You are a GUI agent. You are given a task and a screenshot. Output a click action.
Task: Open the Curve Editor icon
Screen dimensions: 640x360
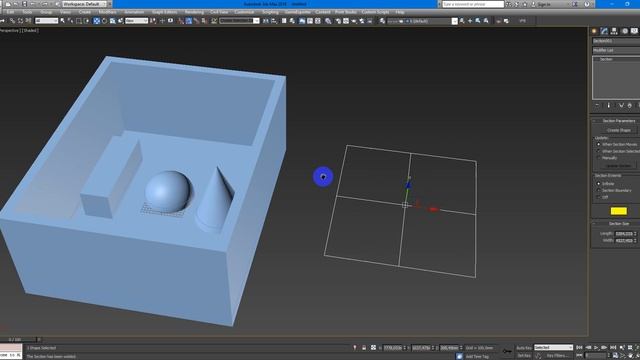[310, 20]
